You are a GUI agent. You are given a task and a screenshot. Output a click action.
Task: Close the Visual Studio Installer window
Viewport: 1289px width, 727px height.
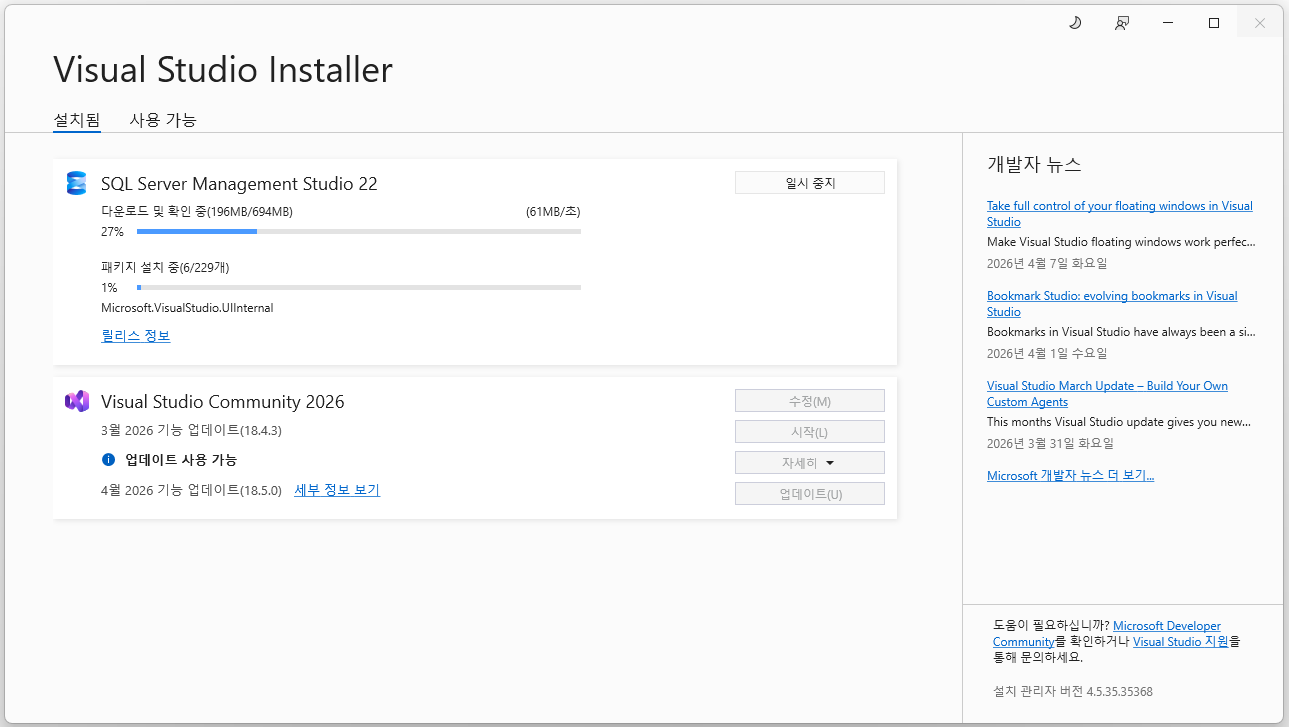(x=1260, y=23)
